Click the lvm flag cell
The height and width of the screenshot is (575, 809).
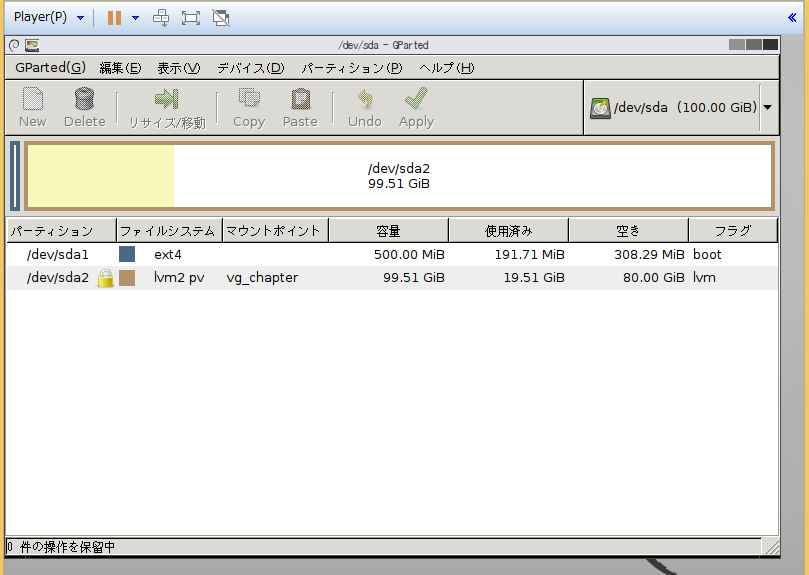coord(704,278)
